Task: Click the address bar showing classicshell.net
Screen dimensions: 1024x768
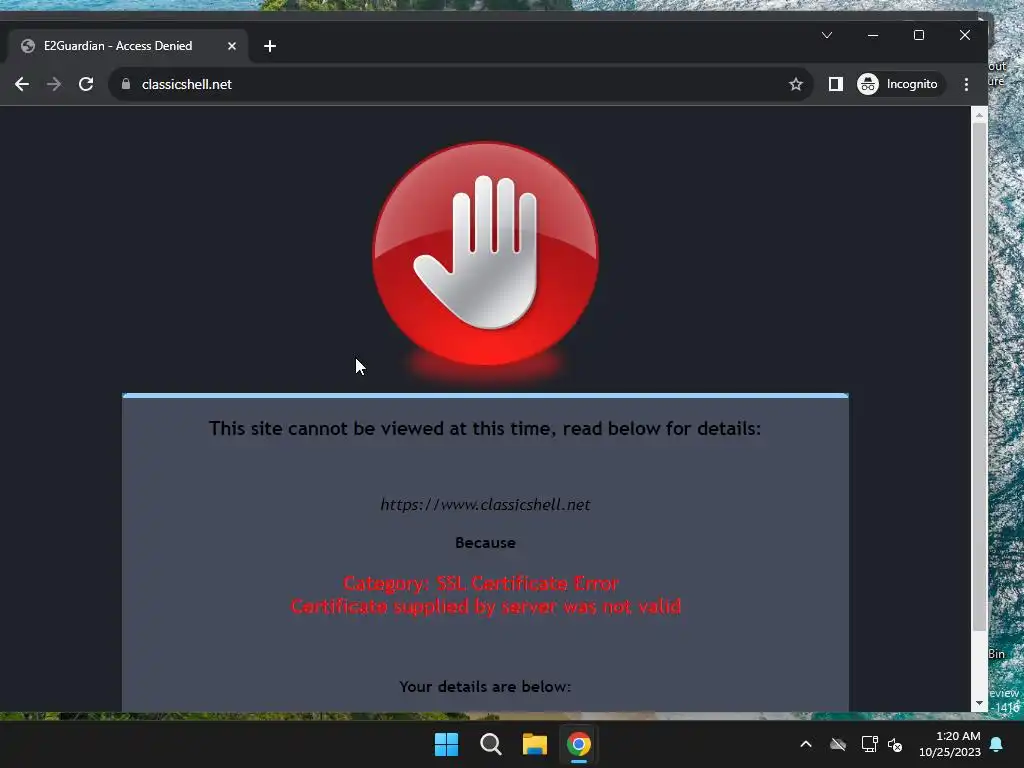Action: (x=460, y=84)
